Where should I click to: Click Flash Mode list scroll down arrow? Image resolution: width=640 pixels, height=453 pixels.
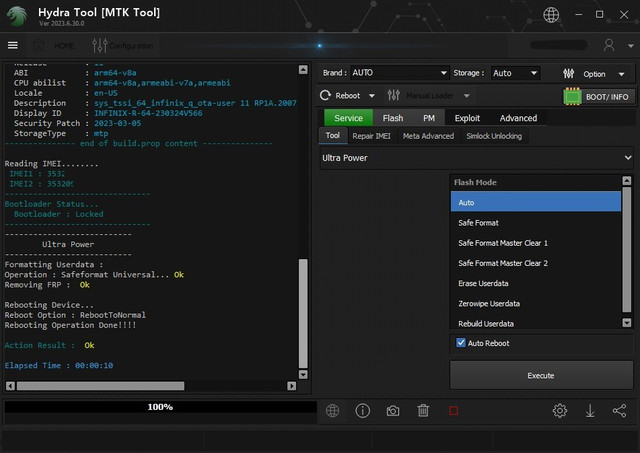pos(627,322)
